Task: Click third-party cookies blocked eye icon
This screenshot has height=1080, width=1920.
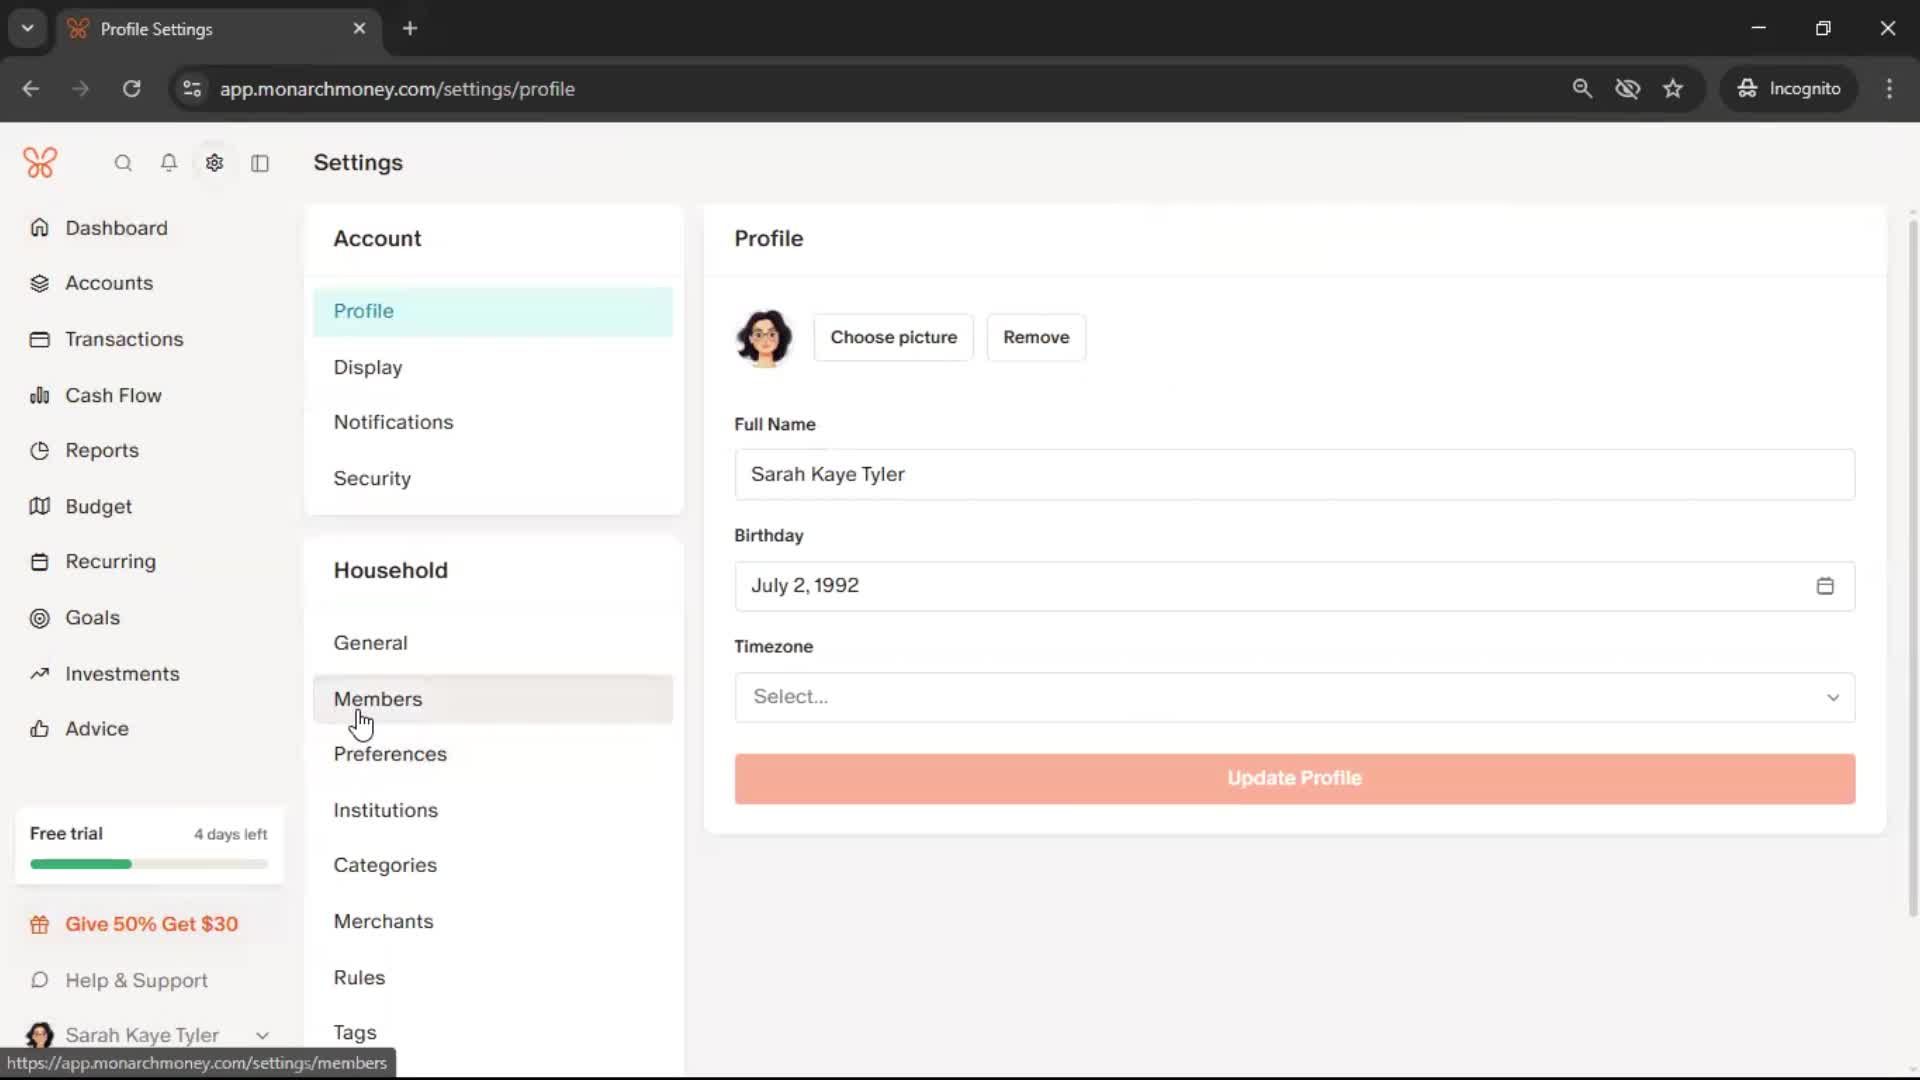Action: pyautogui.click(x=1627, y=88)
